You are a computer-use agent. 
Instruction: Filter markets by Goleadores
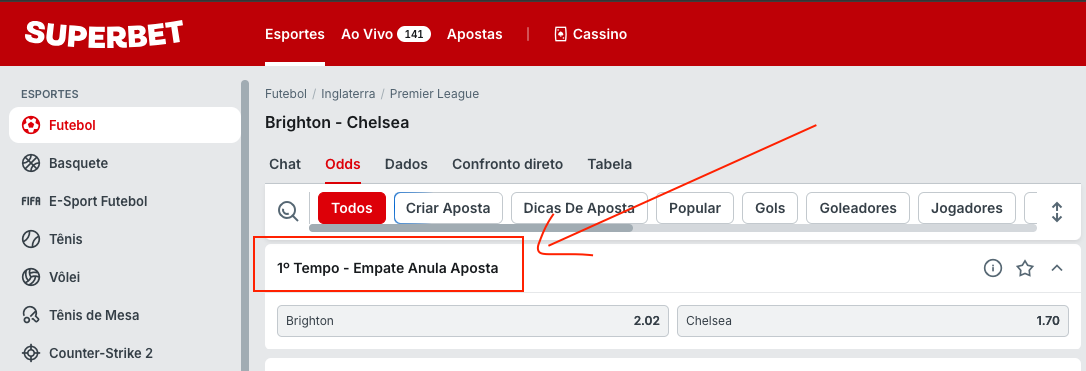coord(857,208)
